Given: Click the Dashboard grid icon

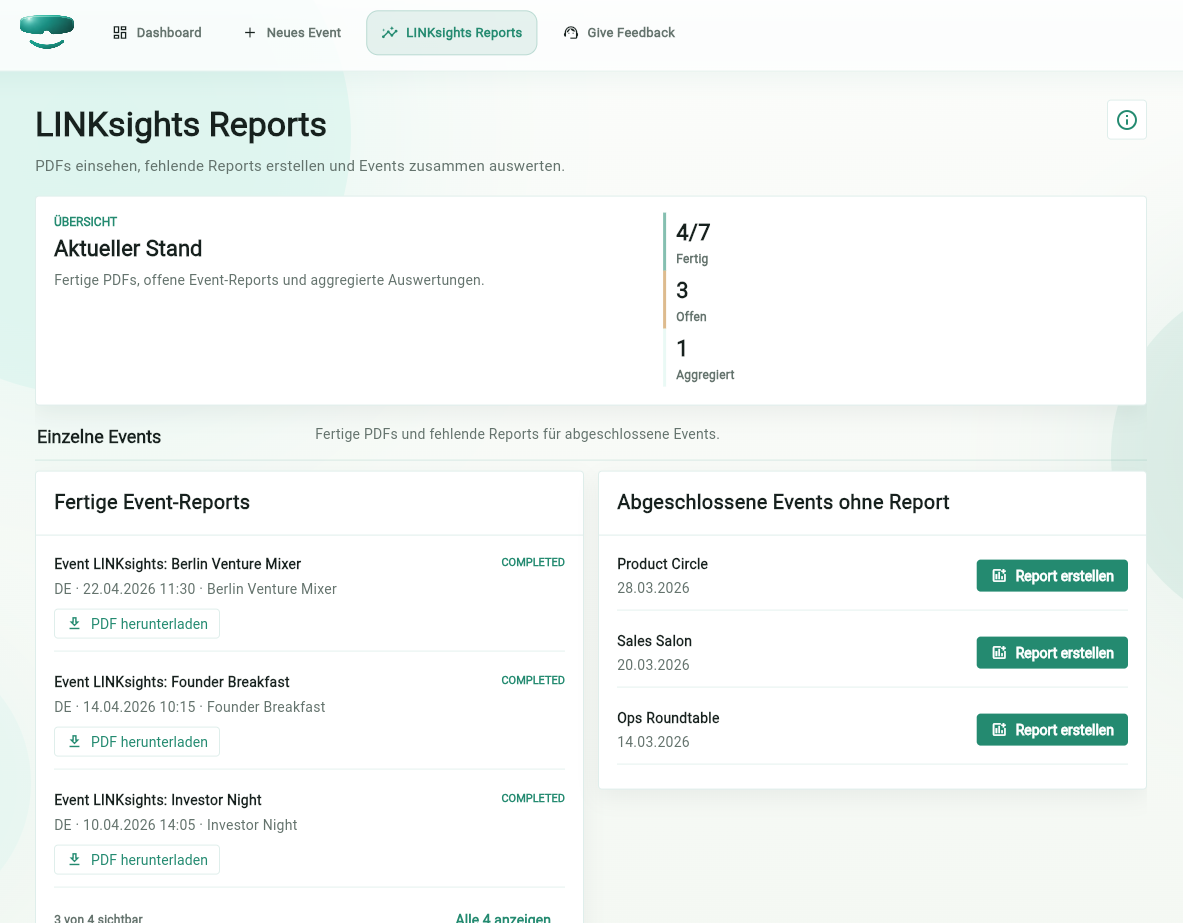Looking at the screenshot, I should click(x=120, y=32).
